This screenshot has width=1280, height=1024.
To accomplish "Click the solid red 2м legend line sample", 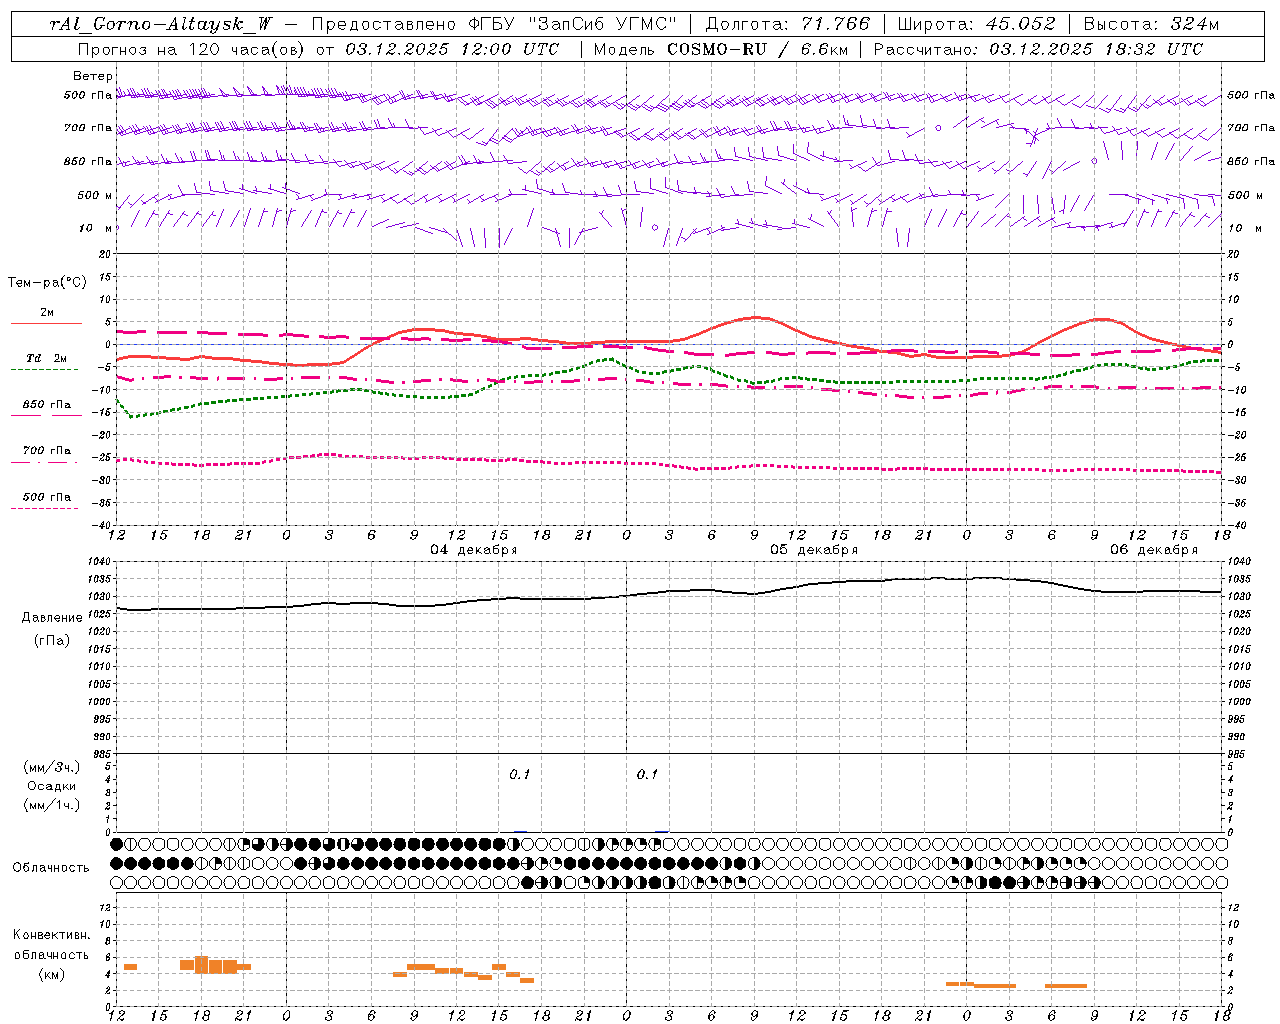I will (46, 323).
